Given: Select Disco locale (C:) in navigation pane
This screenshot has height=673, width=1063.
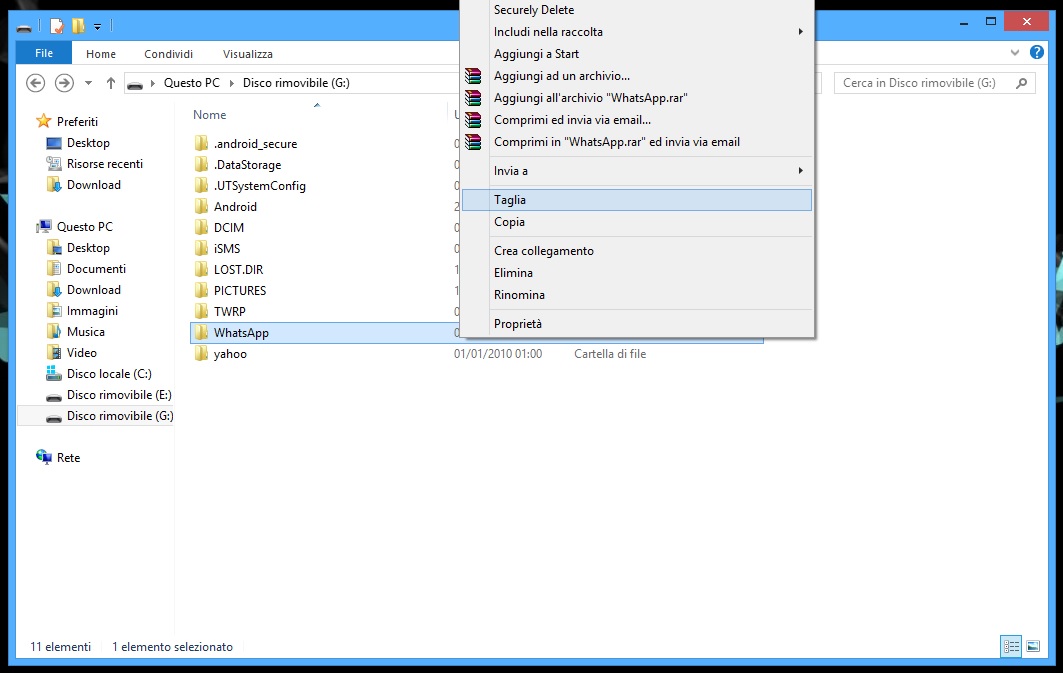Looking at the screenshot, I should pos(108,374).
